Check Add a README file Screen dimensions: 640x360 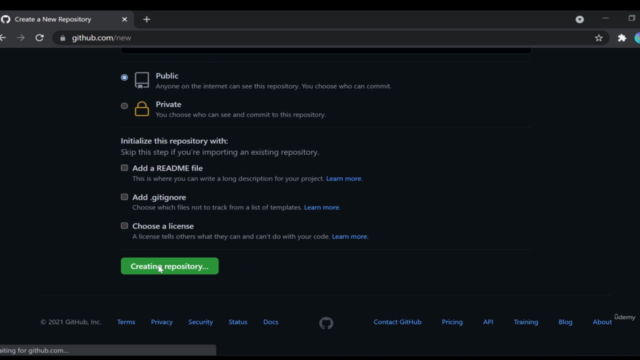click(x=124, y=168)
